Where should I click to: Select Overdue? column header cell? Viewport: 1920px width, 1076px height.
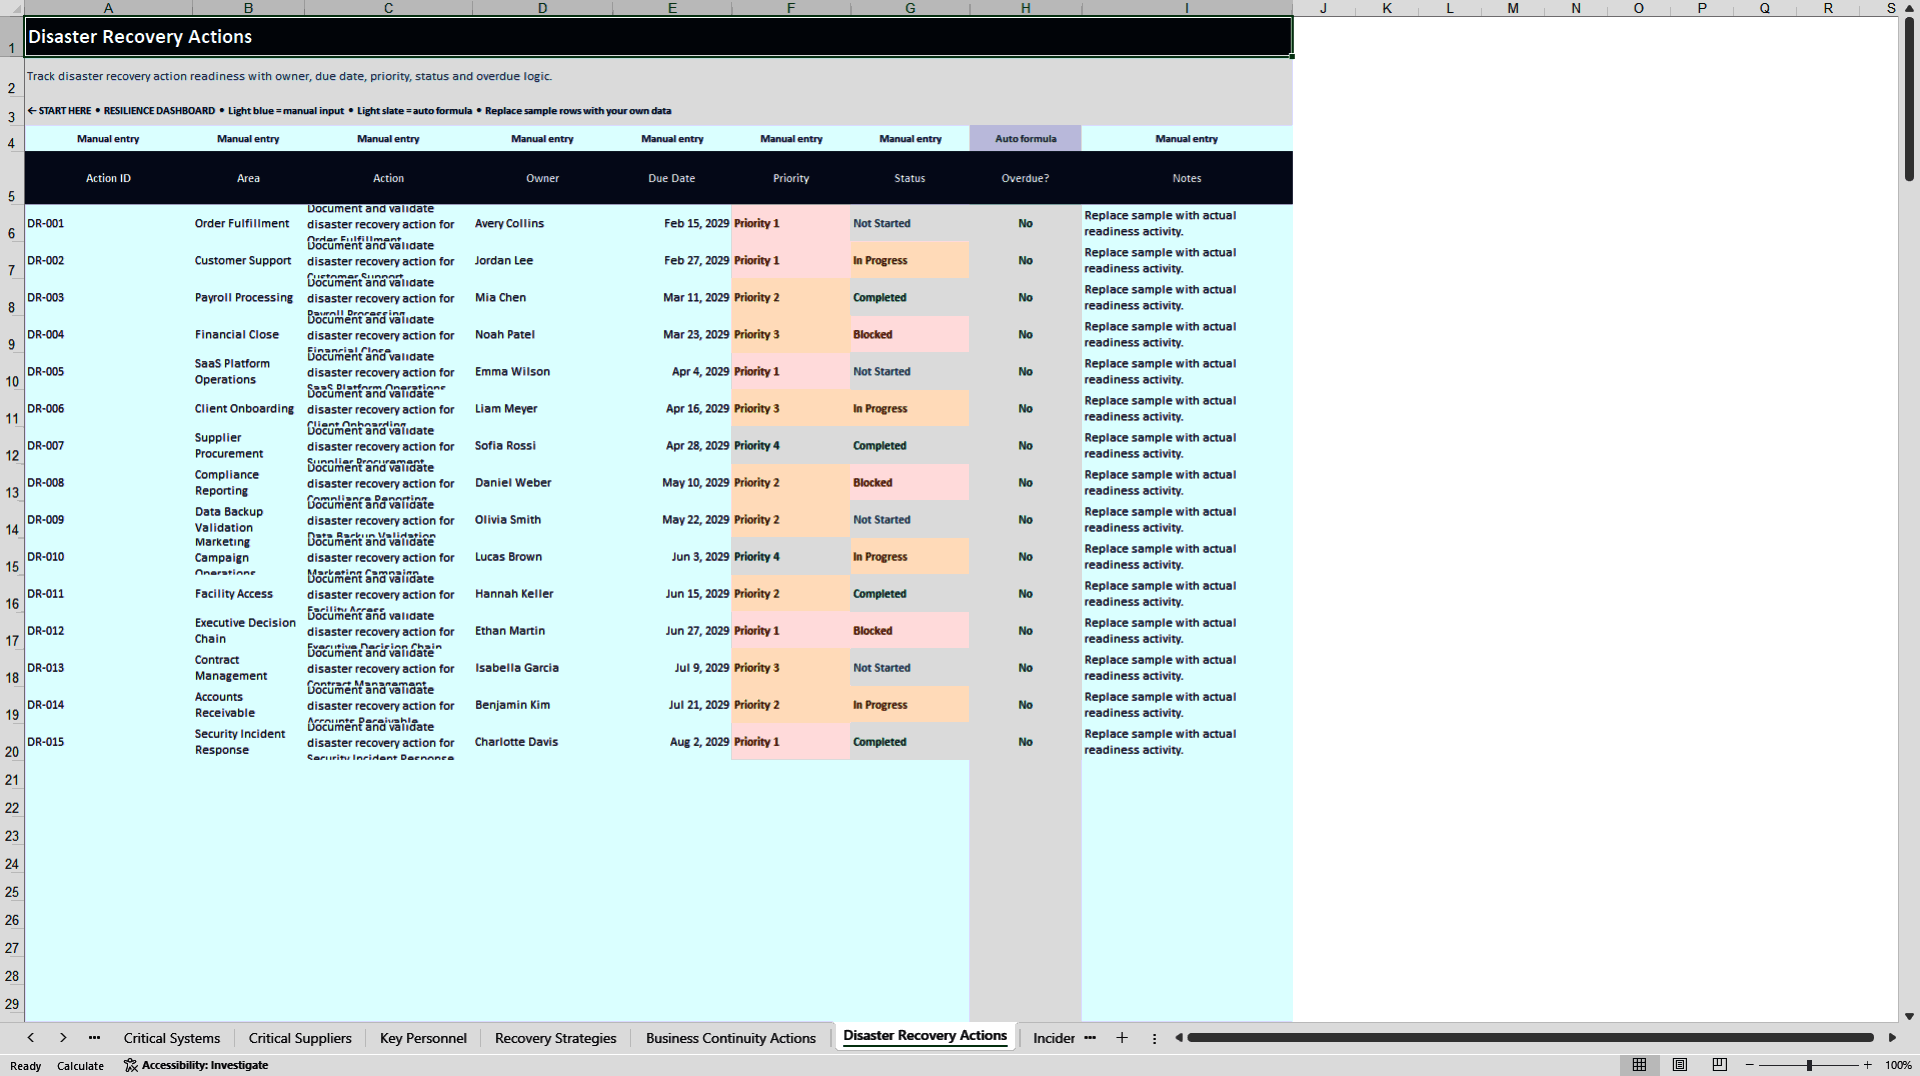click(1025, 178)
